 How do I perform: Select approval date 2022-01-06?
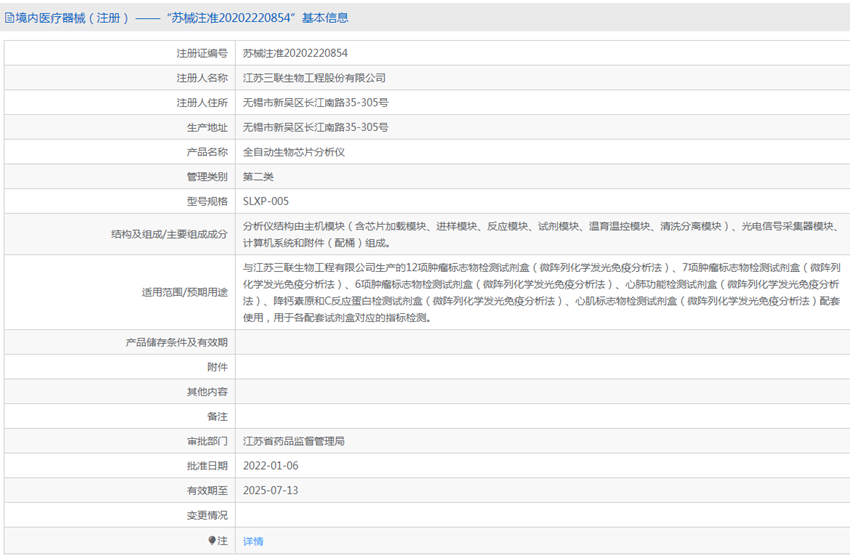pos(271,466)
